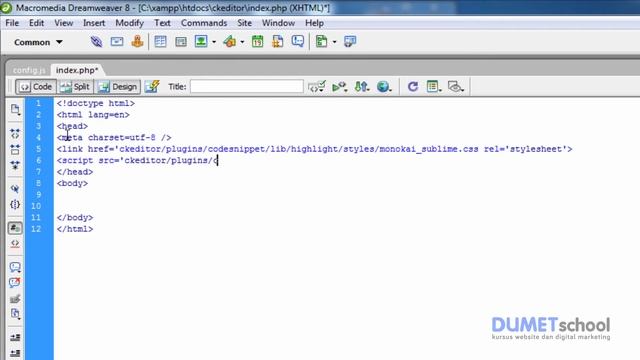Click in the Title input field
This screenshot has height=360, width=640.
(x=247, y=87)
